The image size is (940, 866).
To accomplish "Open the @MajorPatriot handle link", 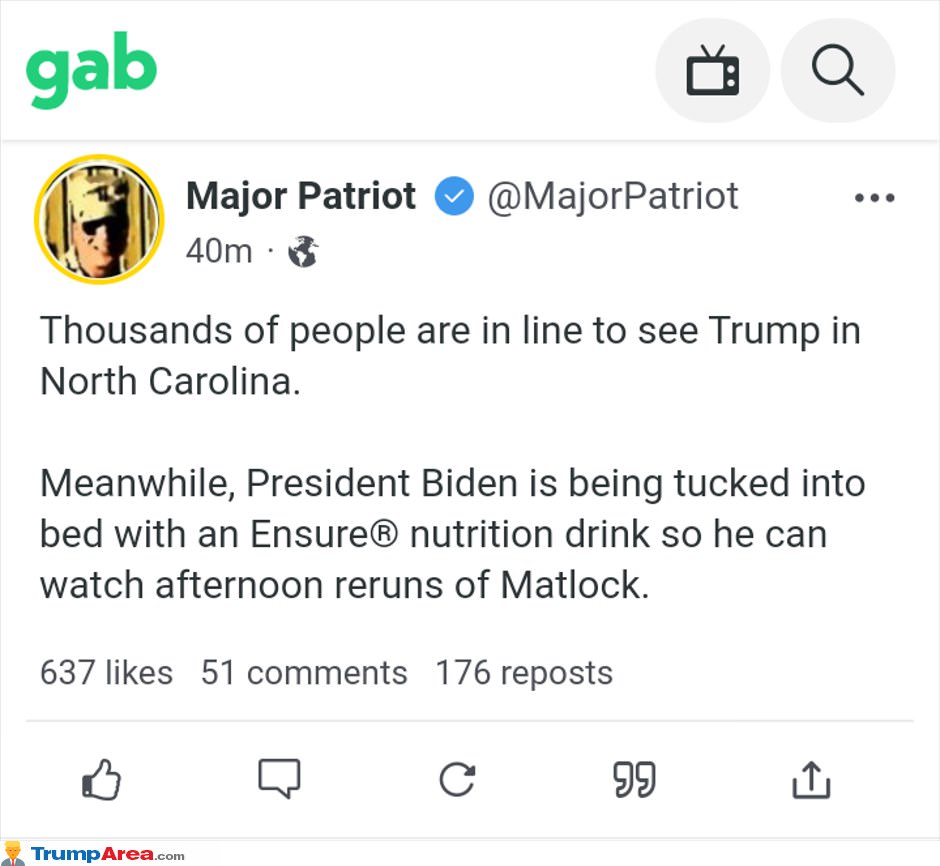I will click(x=613, y=196).
